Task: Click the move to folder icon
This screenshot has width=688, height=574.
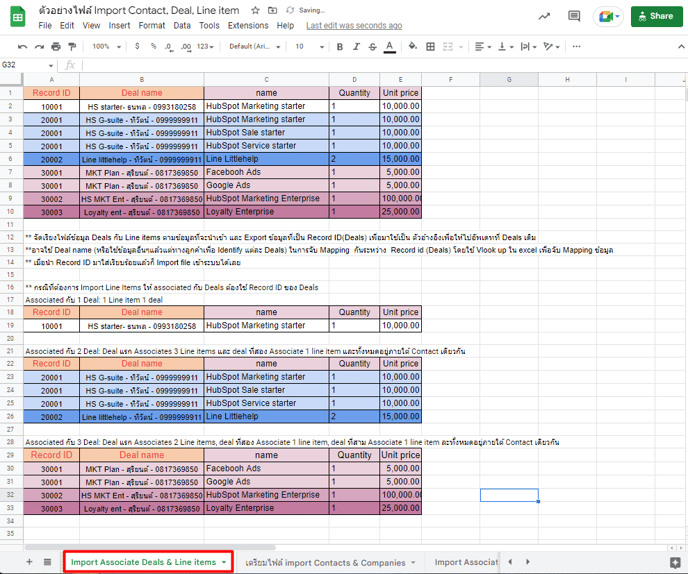Action: pyautogui.click(x=272, y=10)
